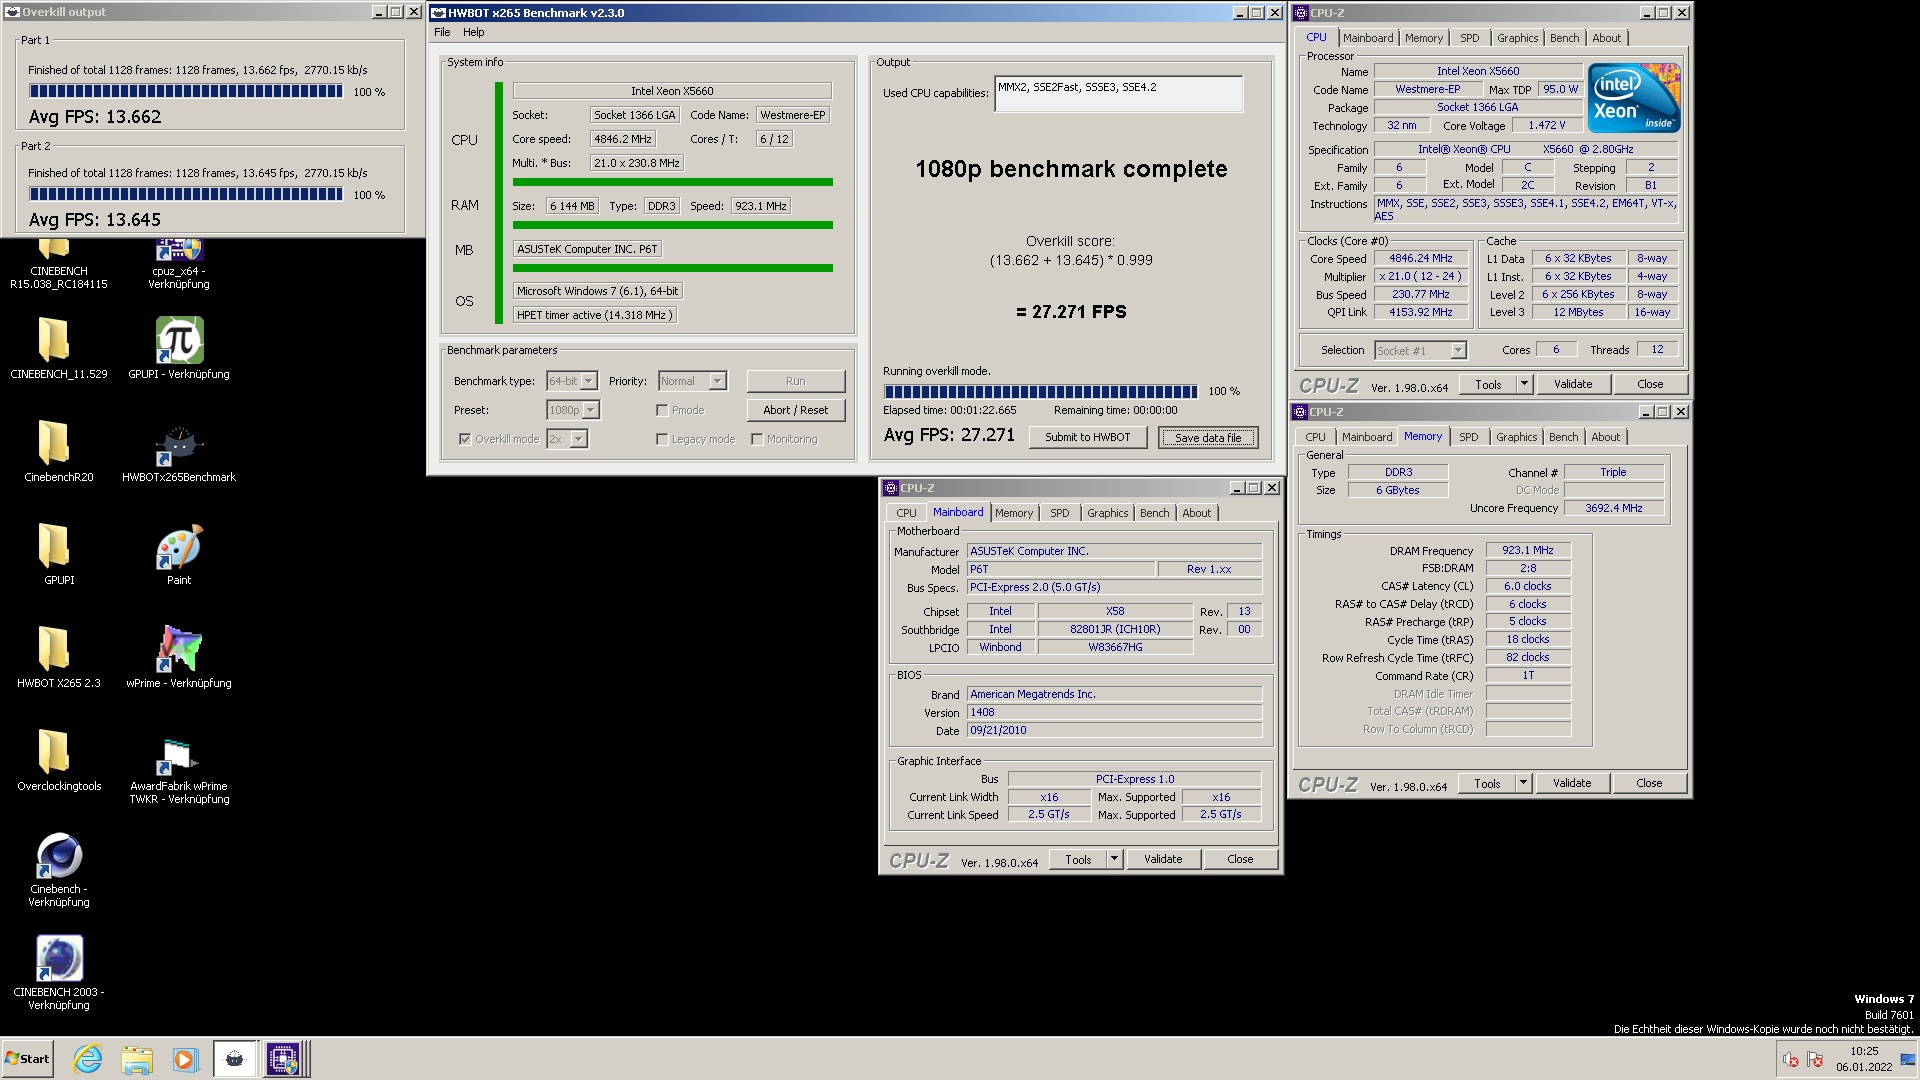Expand the Priority Normal dropdown
The width and height of the screenshot is (1920, 1080).
(x=717, y=381)
